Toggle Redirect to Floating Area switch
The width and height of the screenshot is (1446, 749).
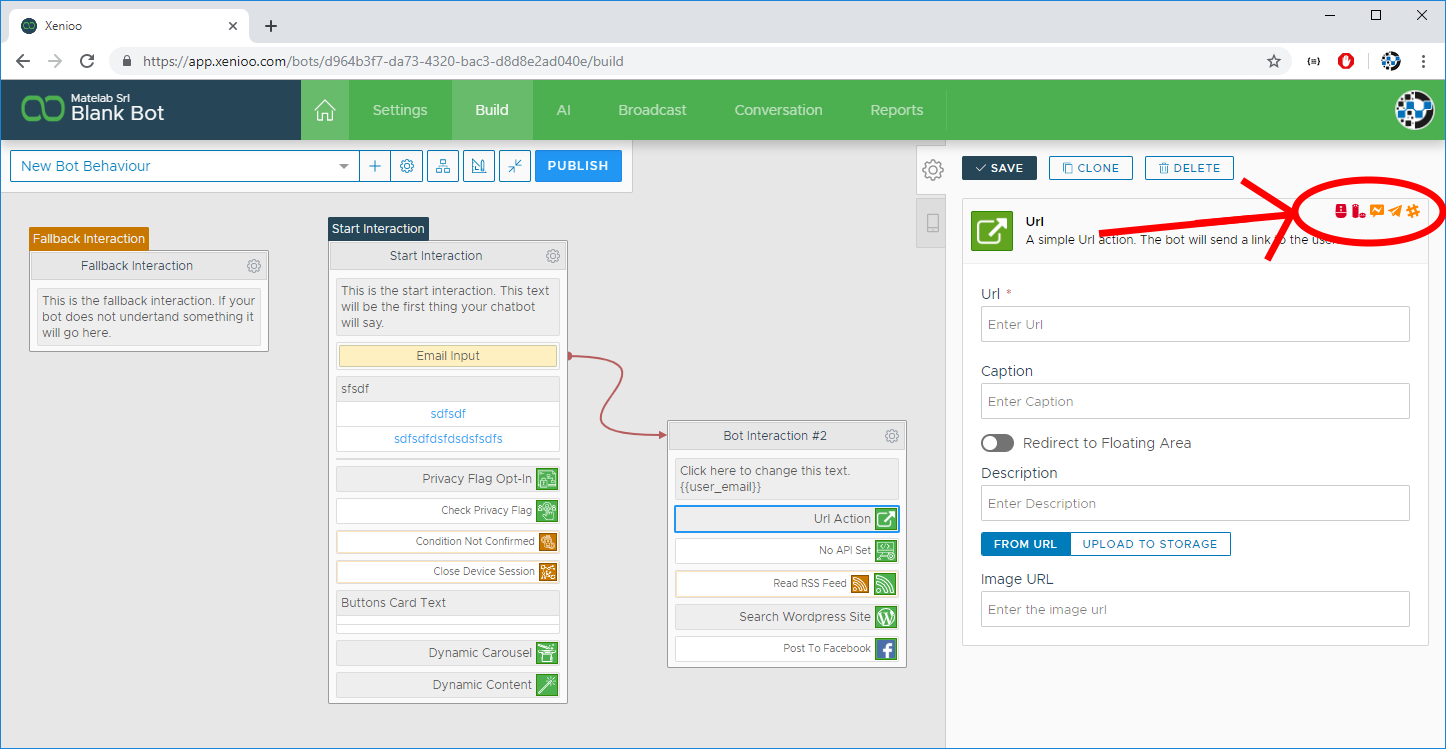(997, 443)
